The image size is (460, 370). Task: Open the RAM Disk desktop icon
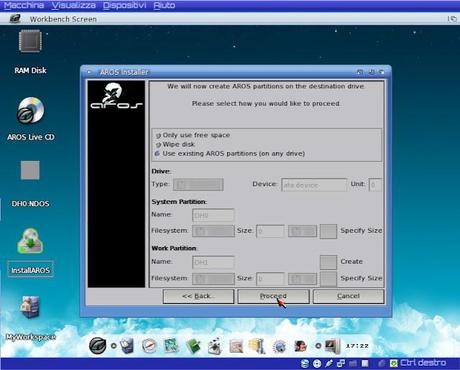[30, 41]
